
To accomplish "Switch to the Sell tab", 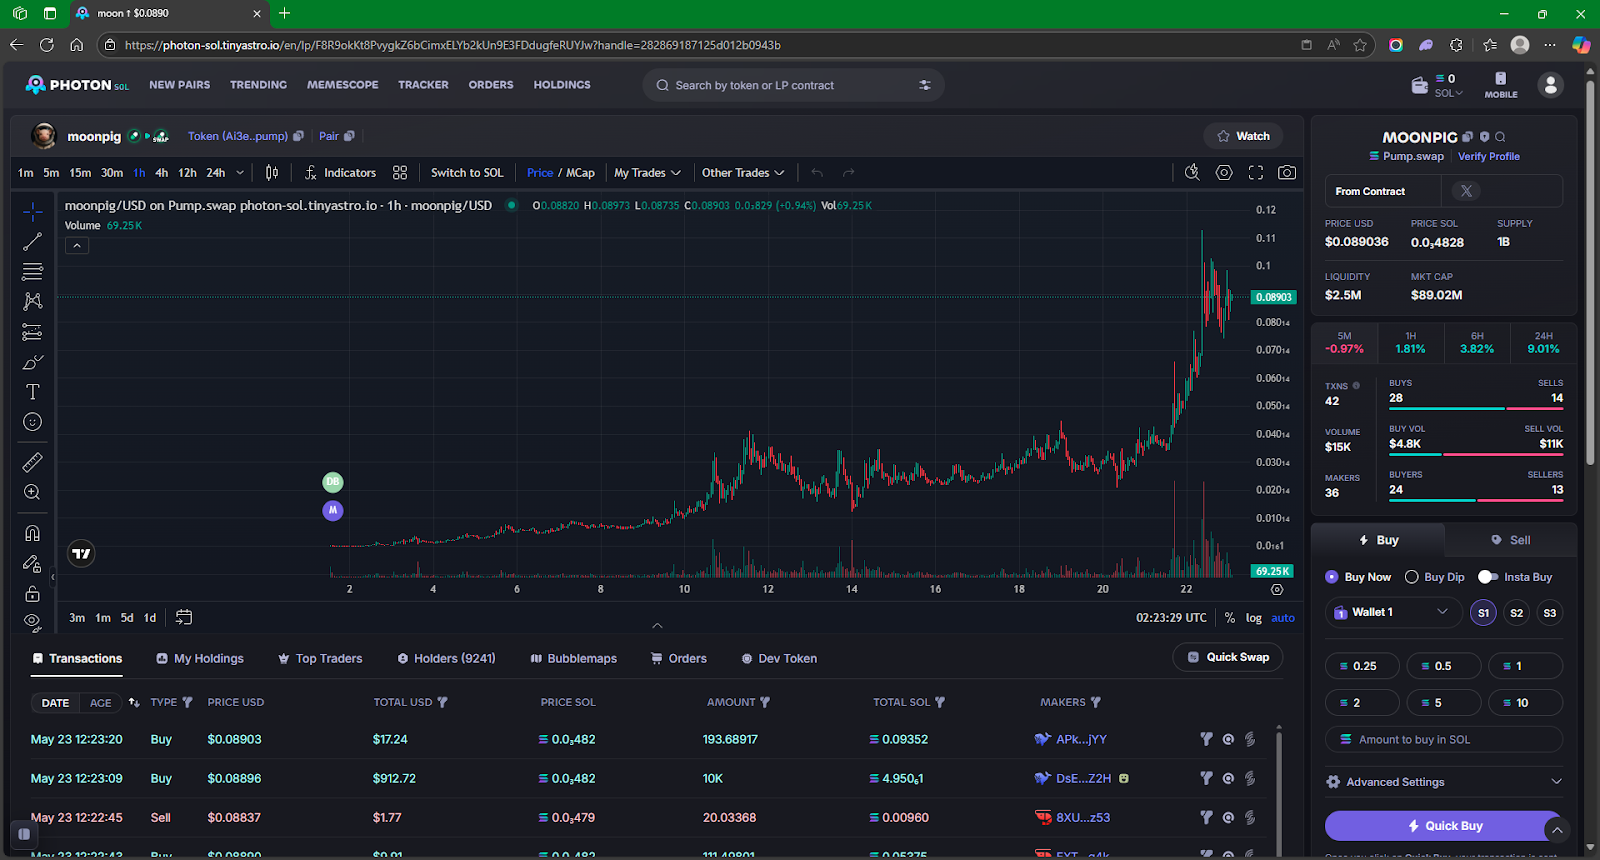I will click(1510, 540).
